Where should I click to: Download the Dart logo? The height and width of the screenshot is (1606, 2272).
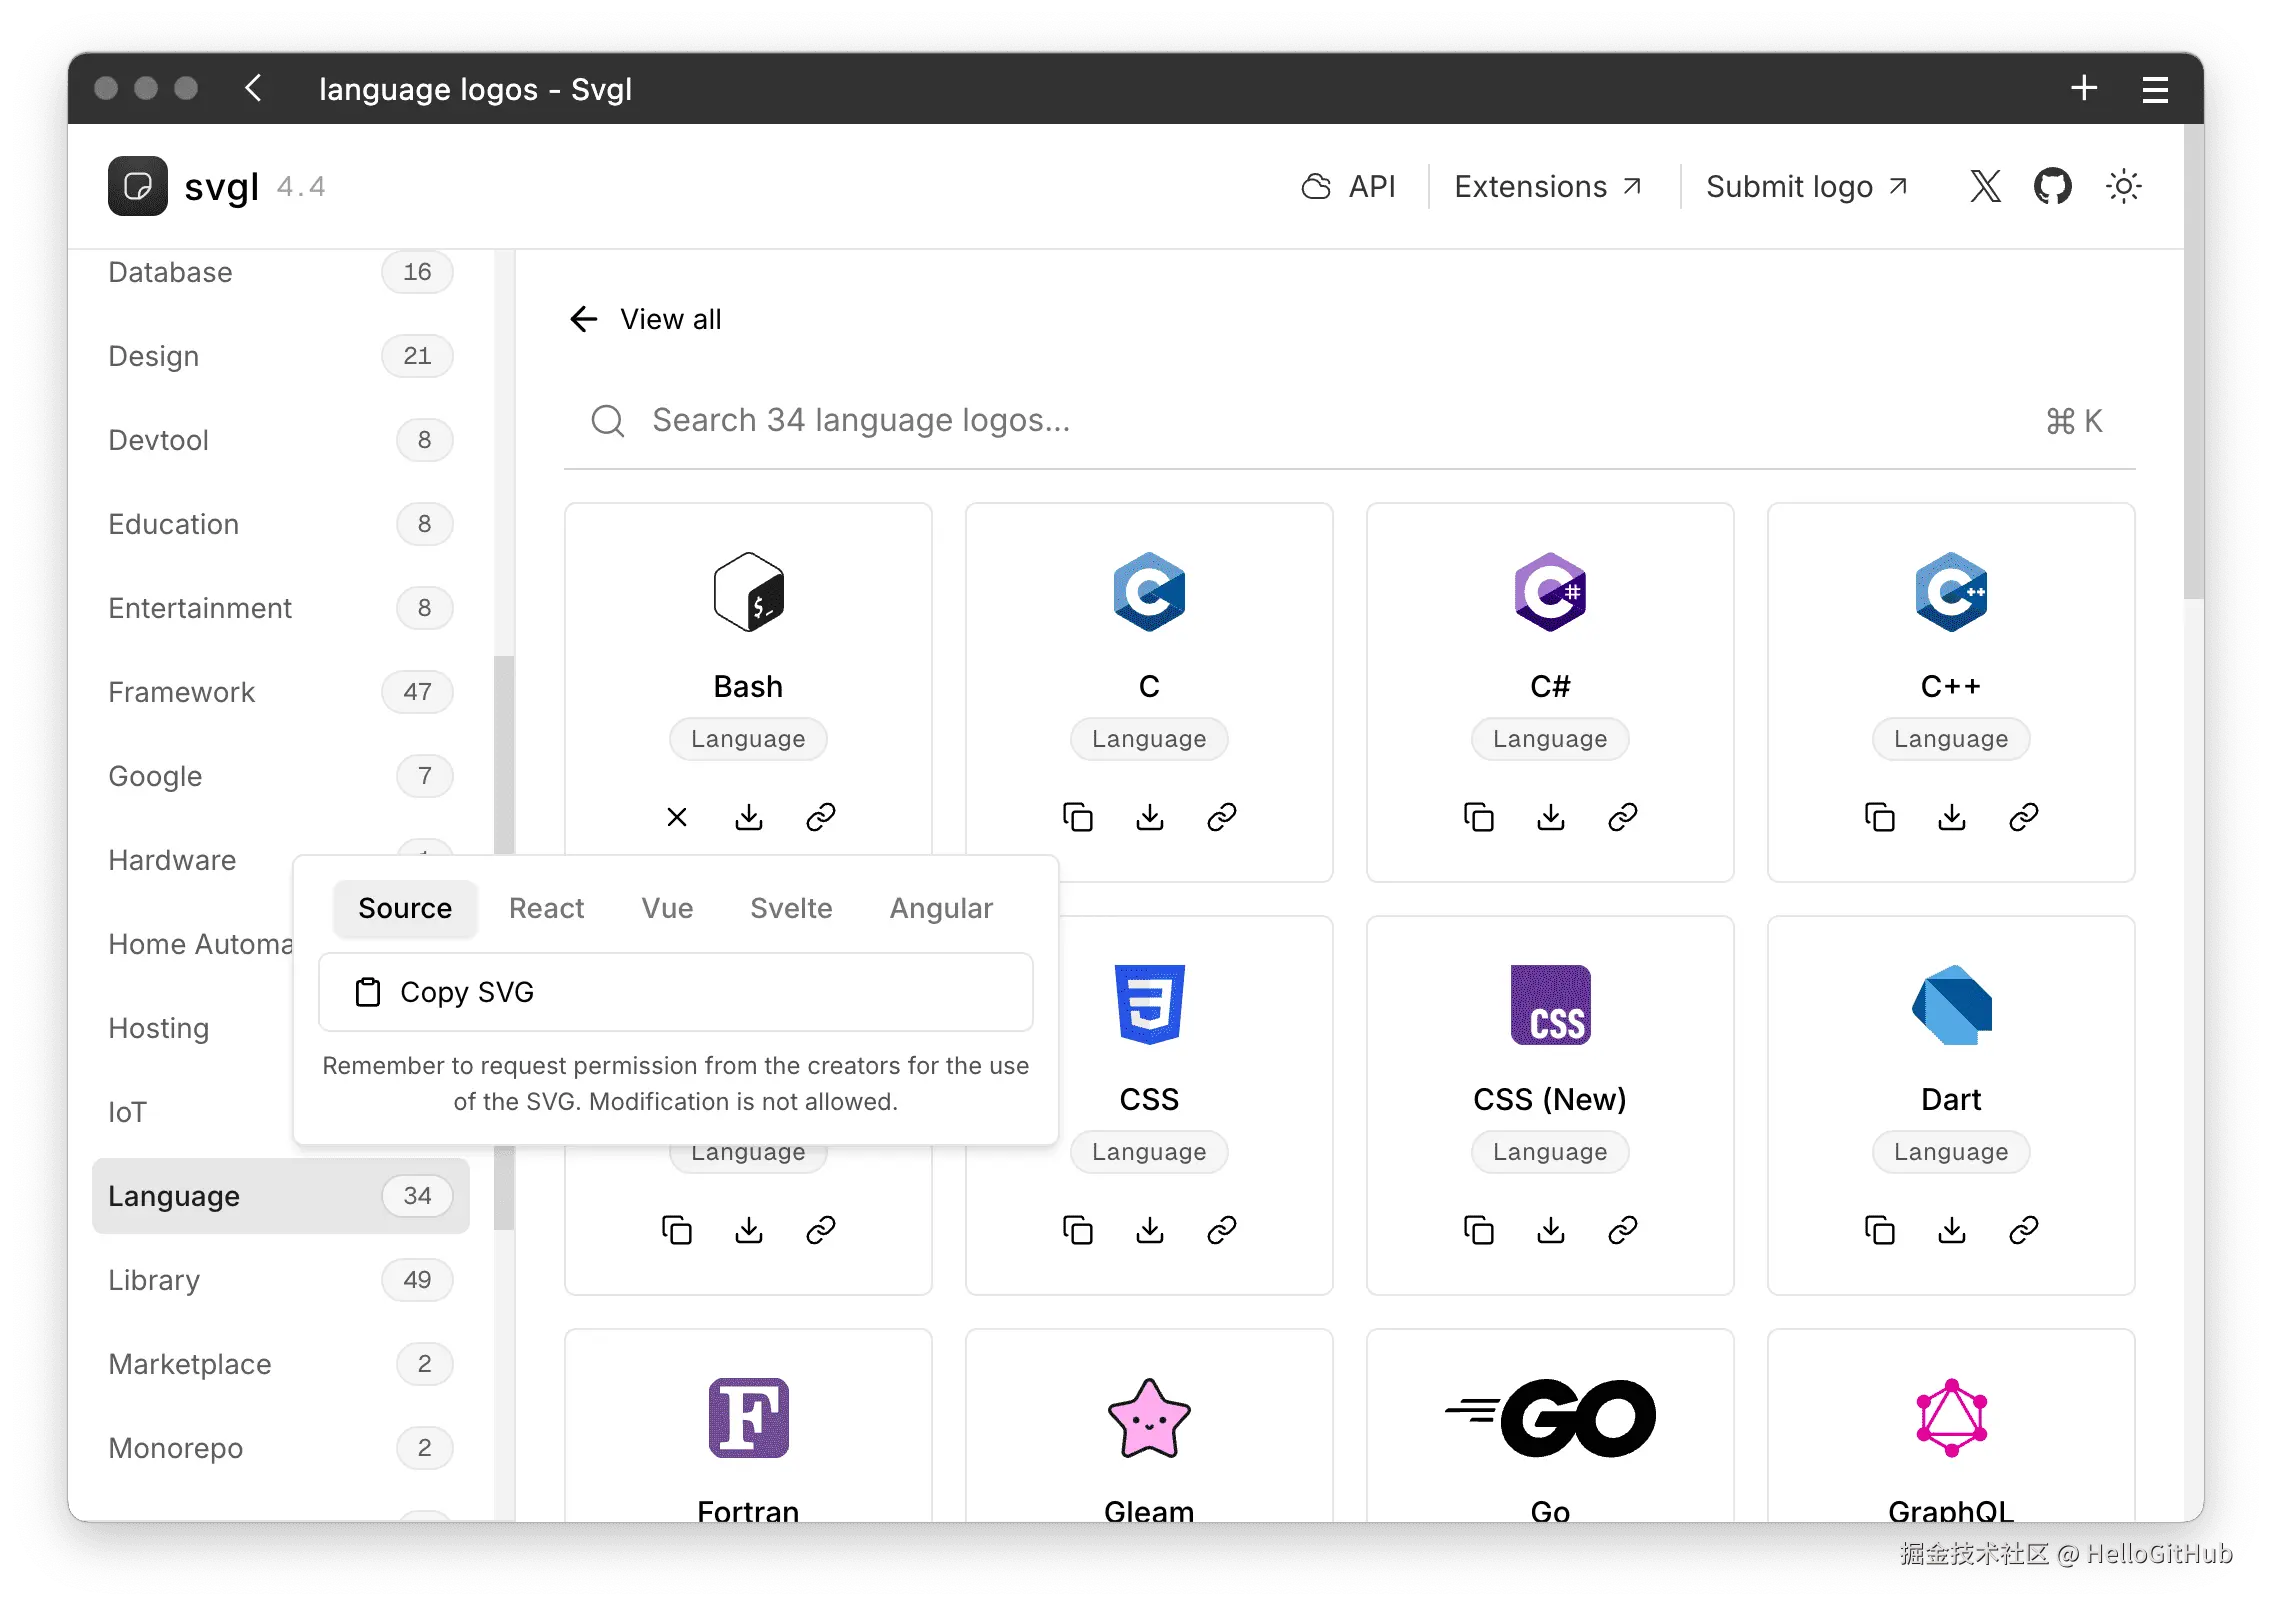coord(1951,1230)
